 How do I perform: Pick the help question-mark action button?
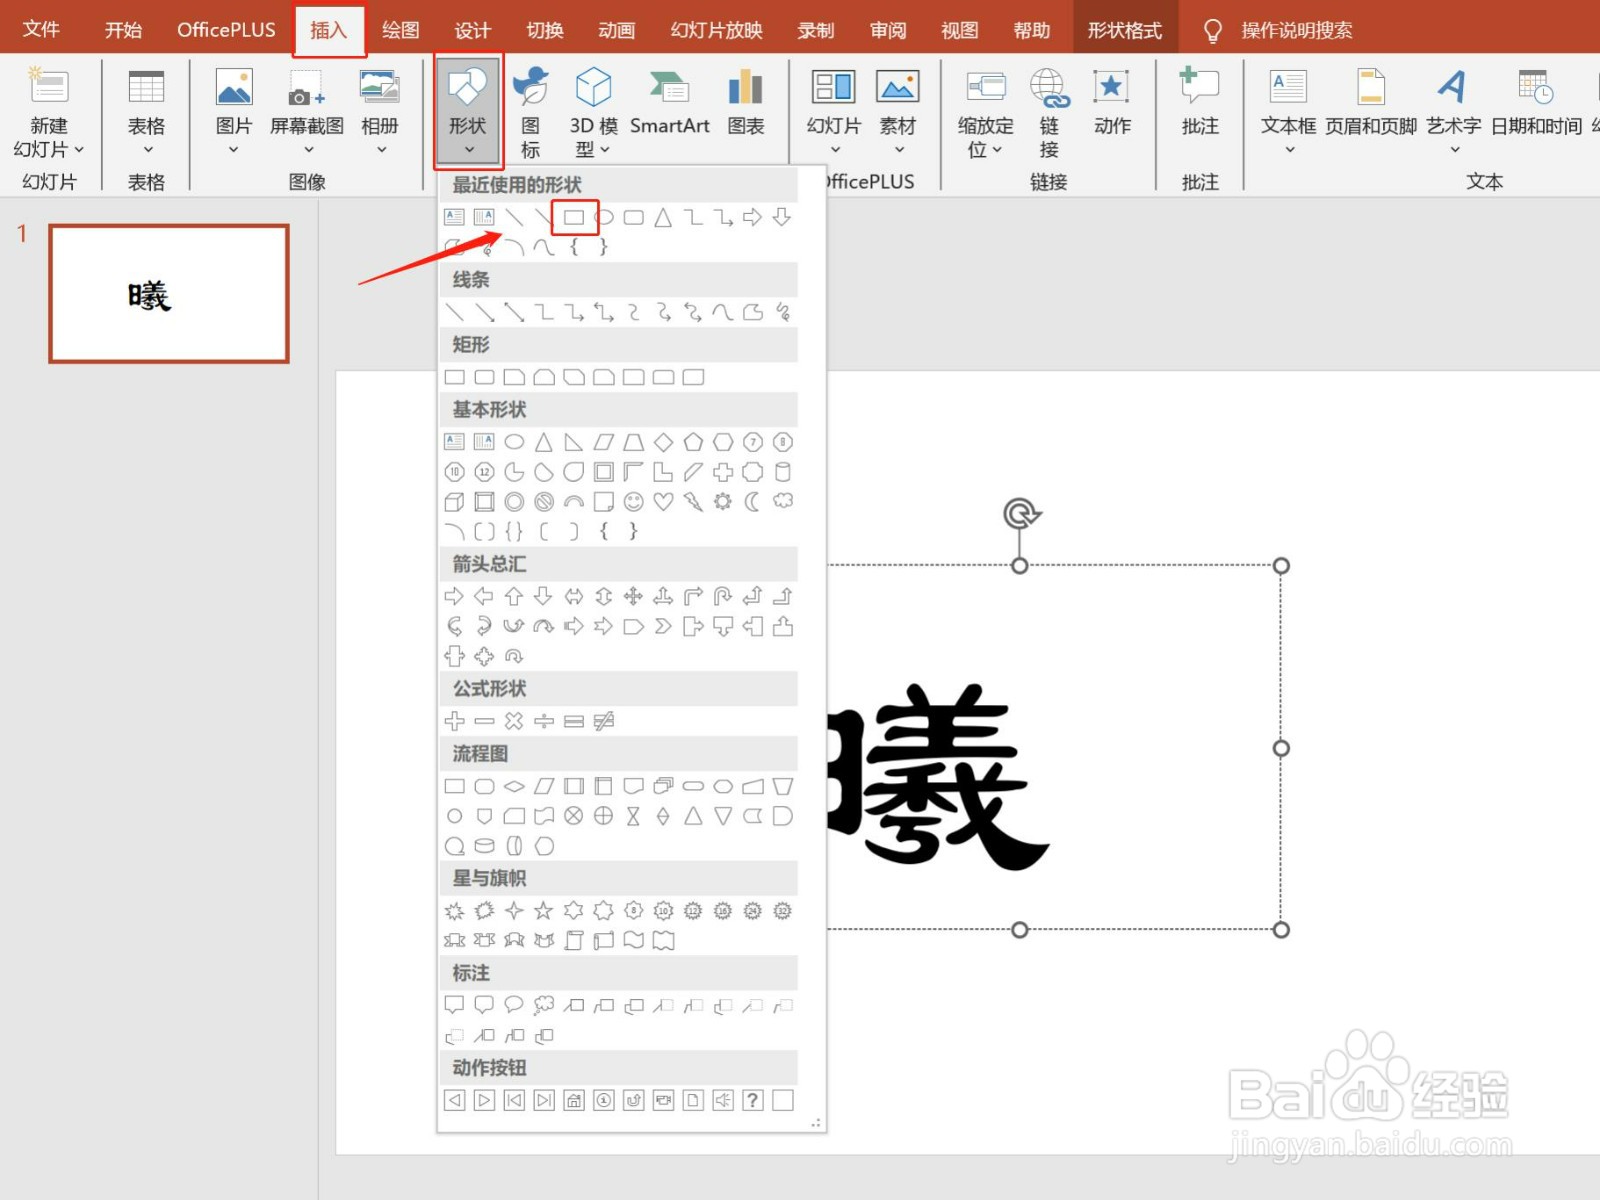pyautogui.click(x=753, y=1100)
